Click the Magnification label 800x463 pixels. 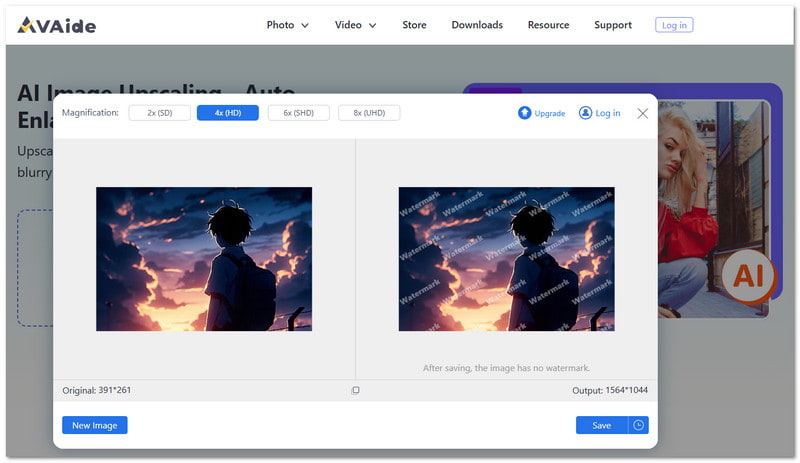(90, 113)
